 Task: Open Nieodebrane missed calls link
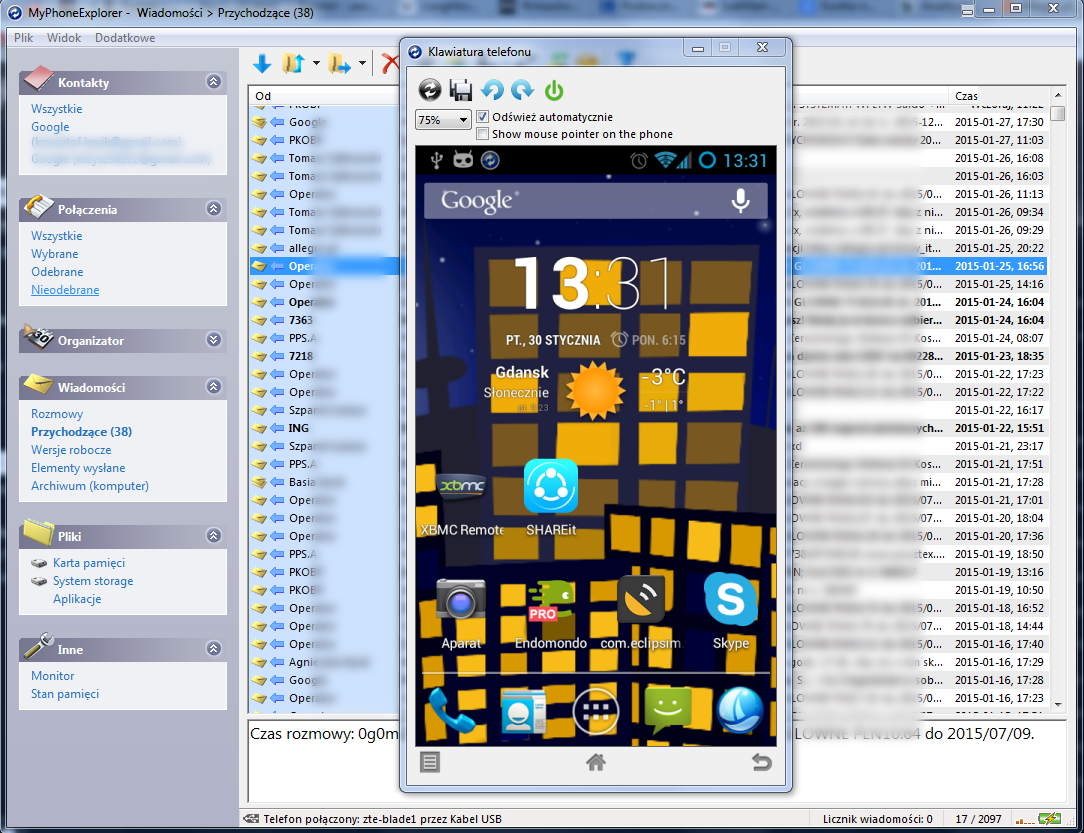click(x=65, y=290)
